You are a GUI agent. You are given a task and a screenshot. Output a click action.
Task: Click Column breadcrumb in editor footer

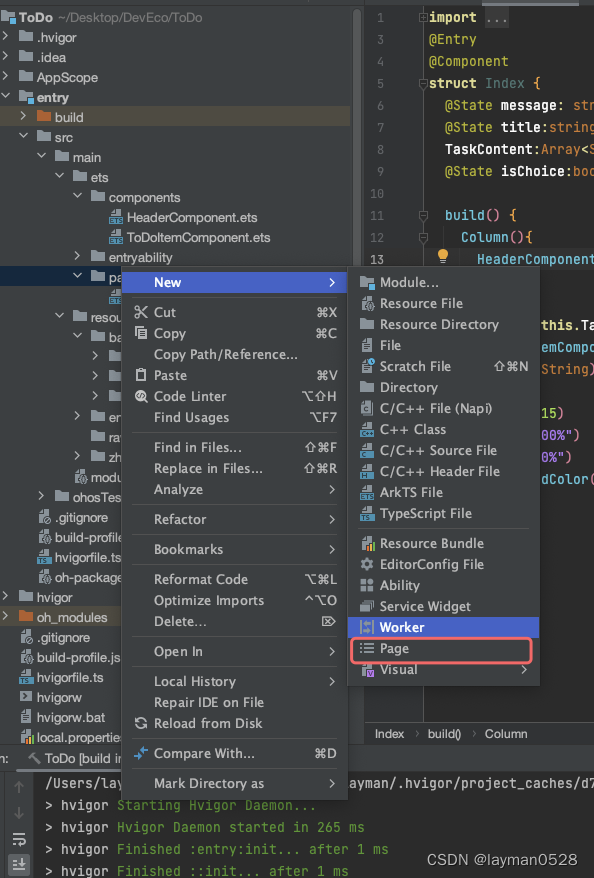click(x=506, y=734)
